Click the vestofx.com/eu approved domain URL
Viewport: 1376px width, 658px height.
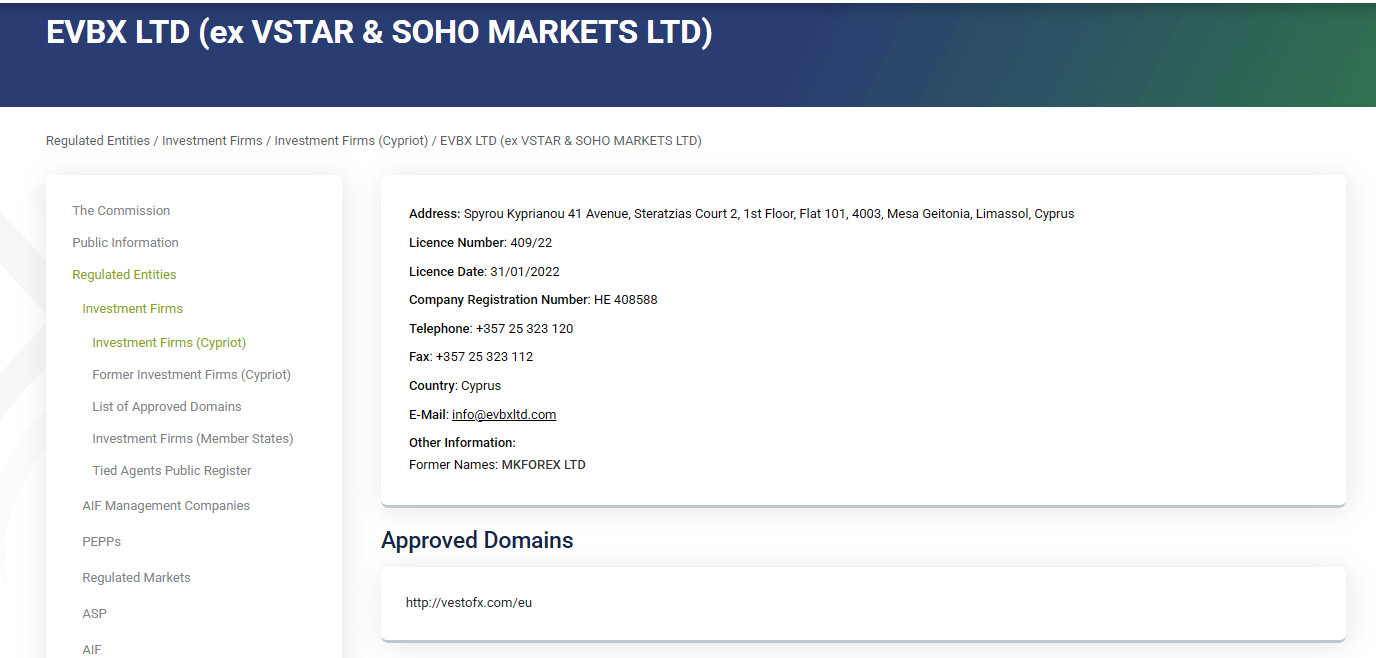[468, 603]
